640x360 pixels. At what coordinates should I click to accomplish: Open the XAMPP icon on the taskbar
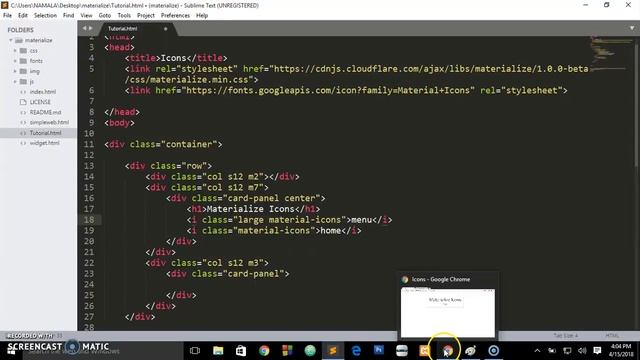point(424,351)
